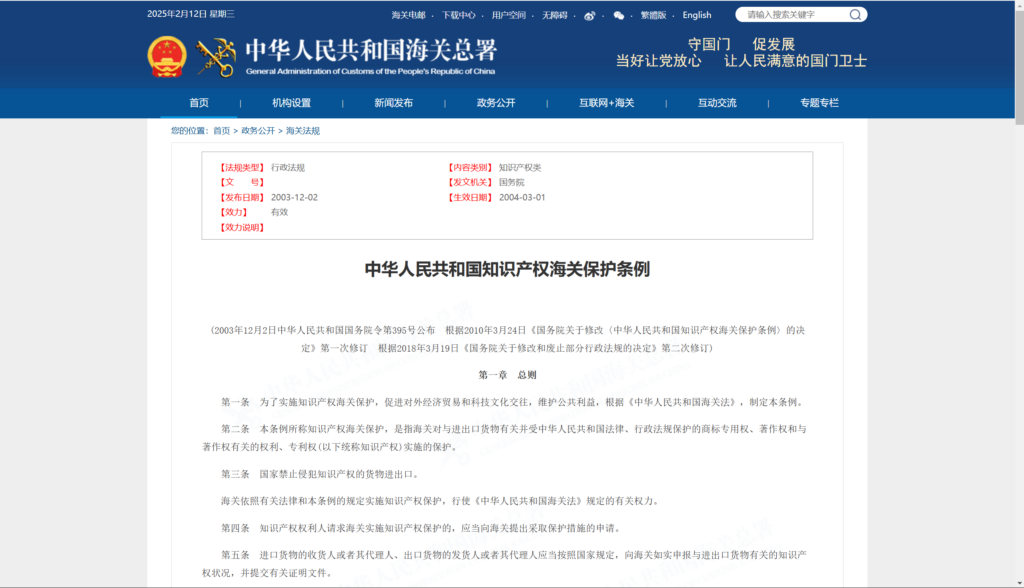Click the 【发文机关】 label
Screen dimensions: 1024x588
470,182
